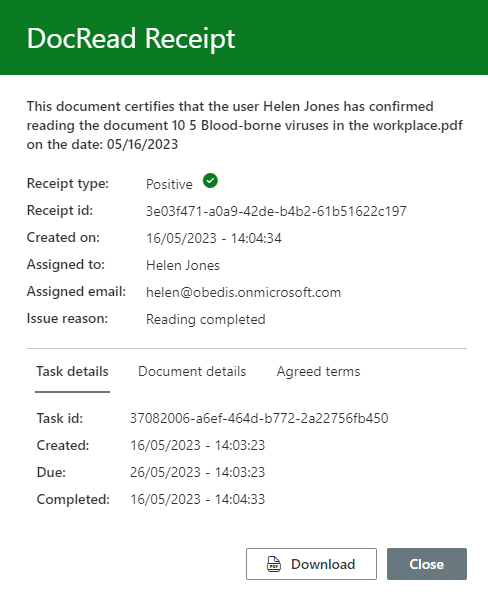Download the receipt as PDF
488x595 pixels.
(311, 564)
